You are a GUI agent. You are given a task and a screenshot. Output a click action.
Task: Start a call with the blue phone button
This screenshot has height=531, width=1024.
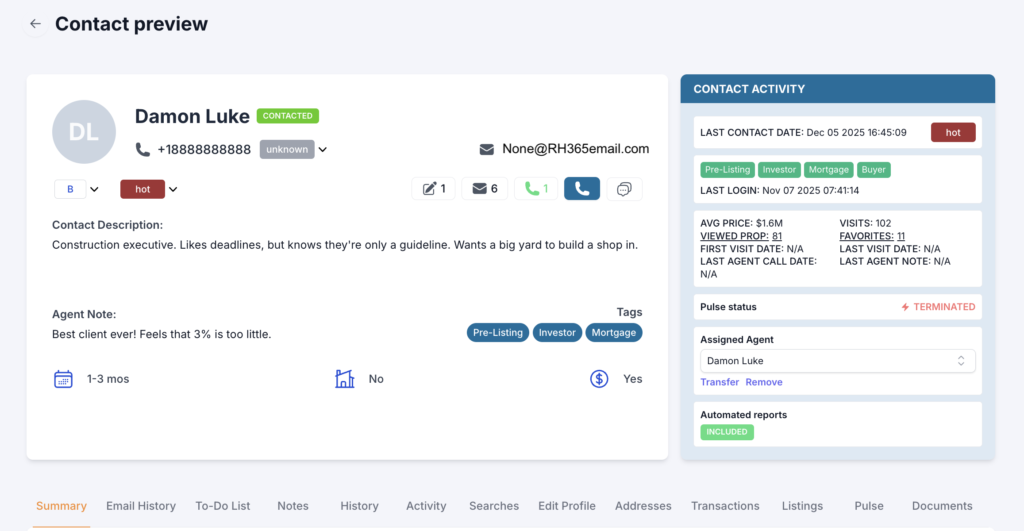[582, 189]
